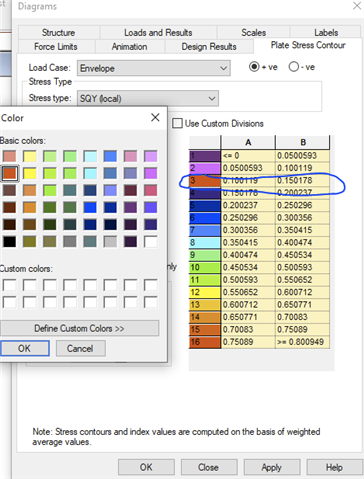Click Define Custom Colors button

click(x=79, y=328)
